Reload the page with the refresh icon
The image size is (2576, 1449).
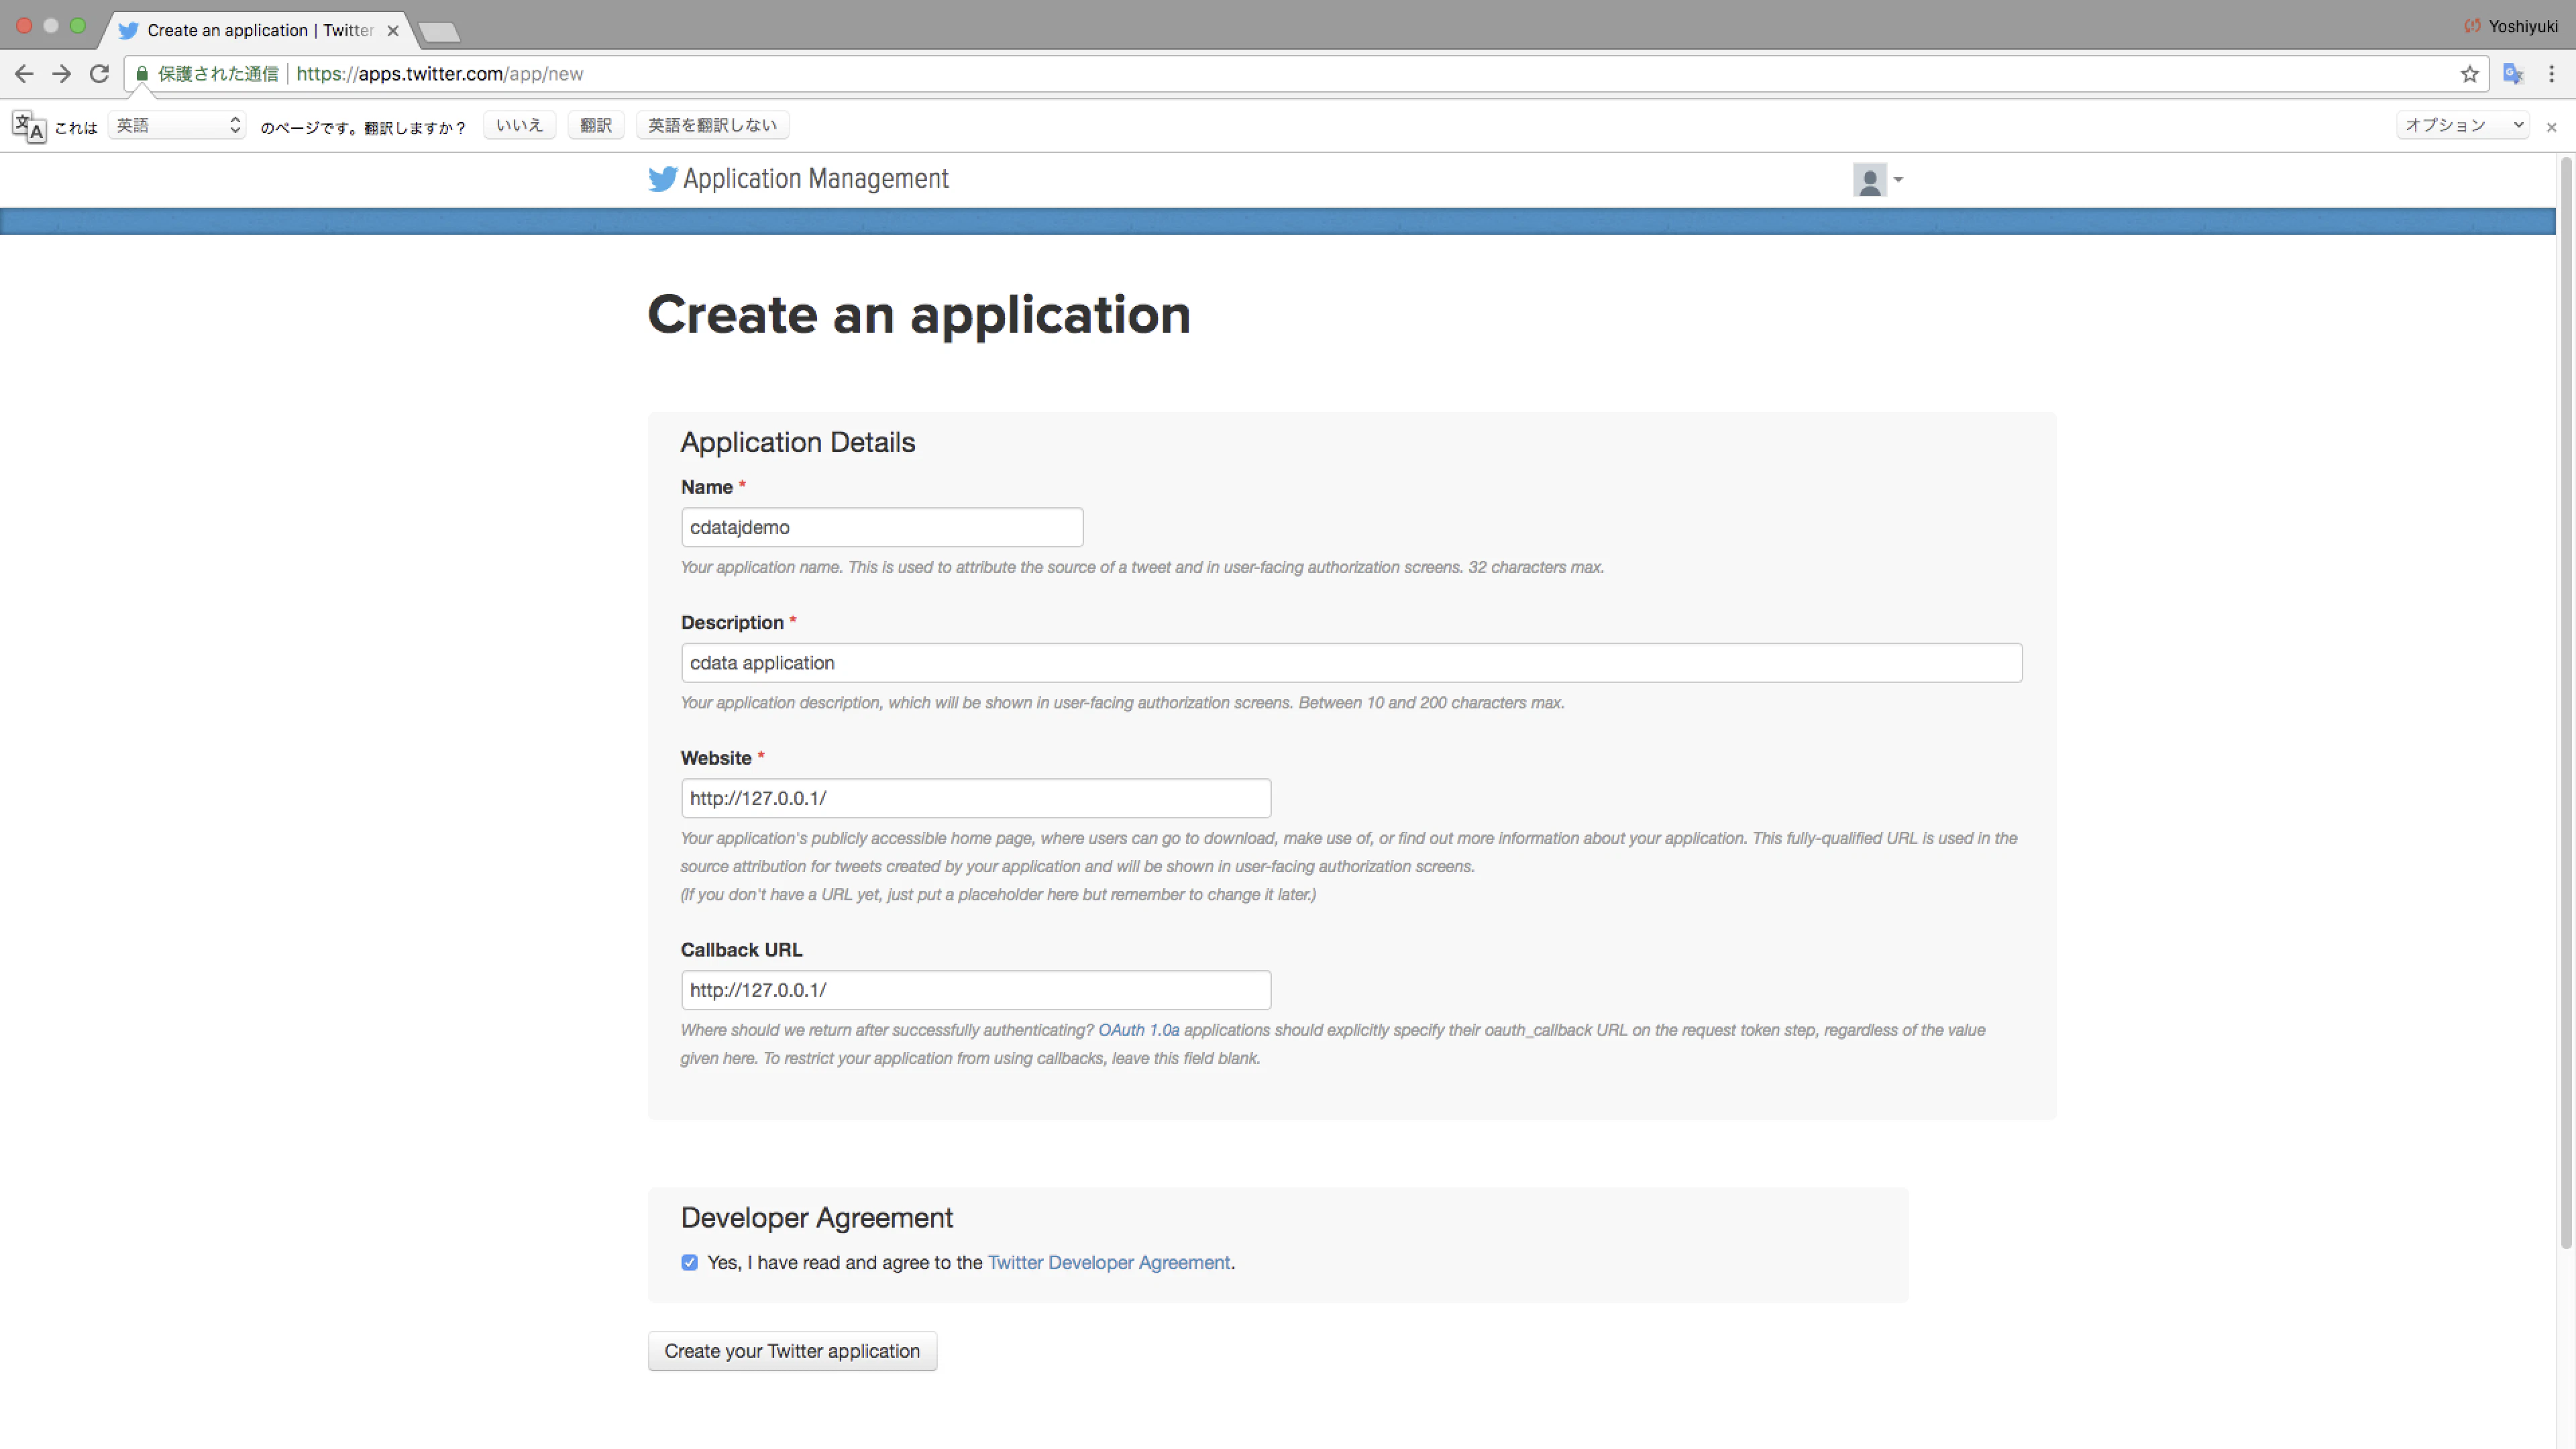99,74
